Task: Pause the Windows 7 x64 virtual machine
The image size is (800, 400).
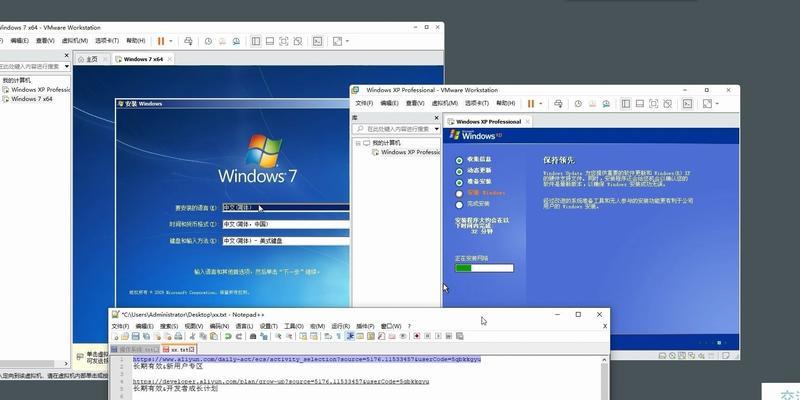Action: pos(161,41)
